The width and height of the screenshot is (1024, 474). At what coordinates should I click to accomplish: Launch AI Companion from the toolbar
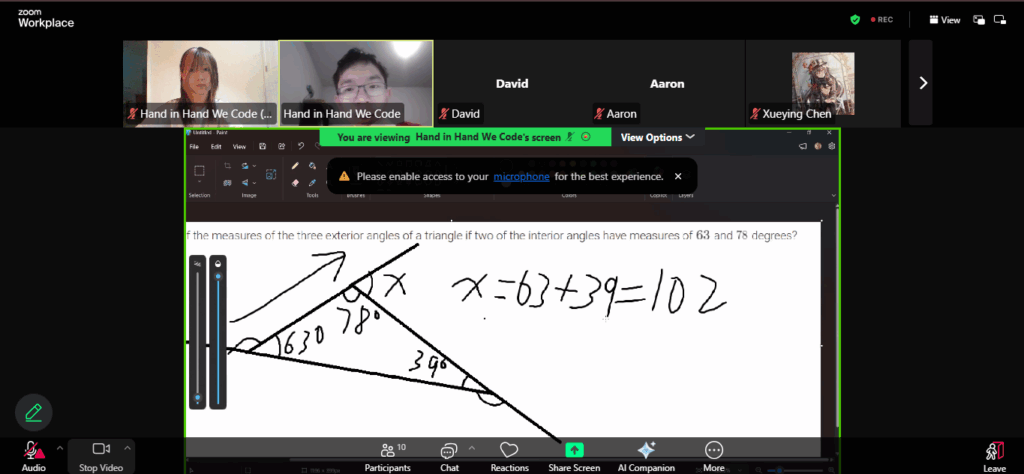click(x=645, y=451)
